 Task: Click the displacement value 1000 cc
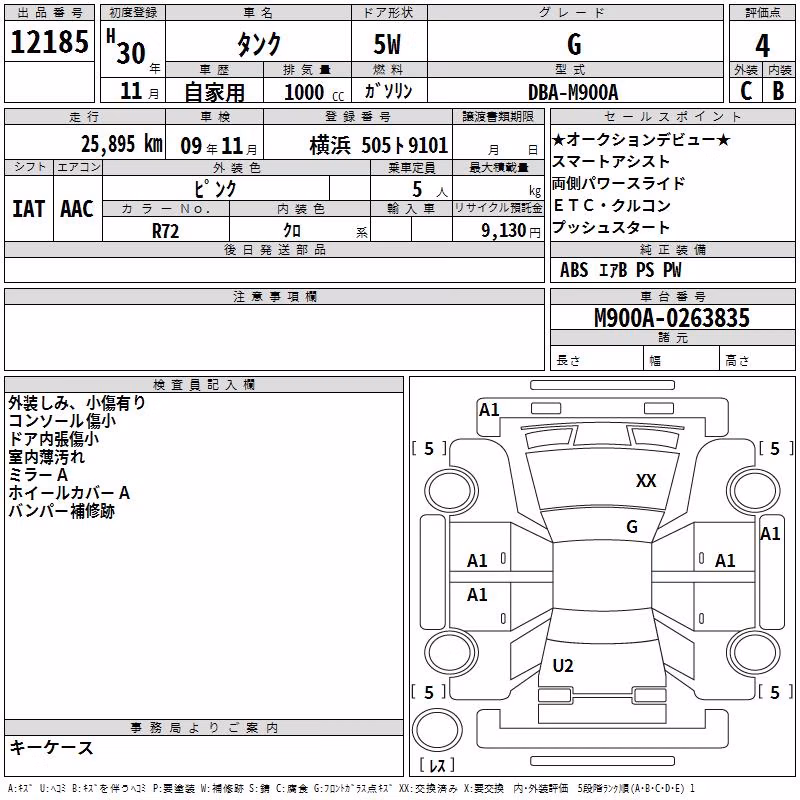click(x=314, y=92)
